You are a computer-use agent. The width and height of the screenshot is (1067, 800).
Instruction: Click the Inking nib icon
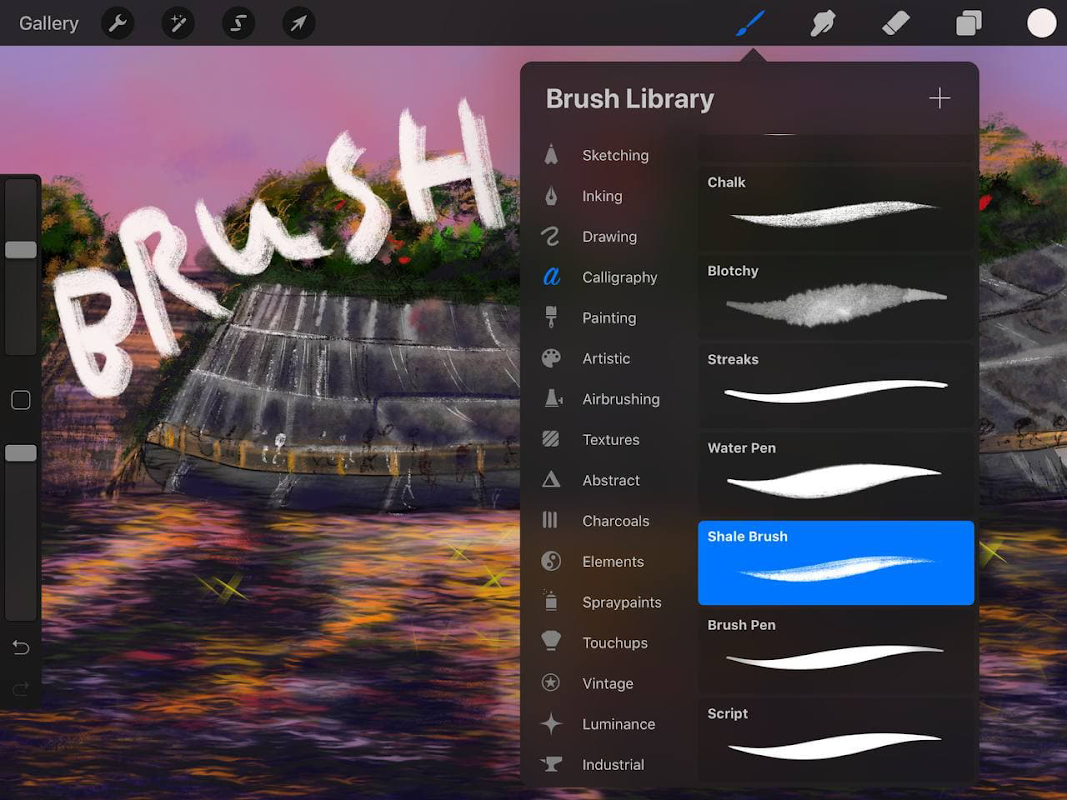551,196
